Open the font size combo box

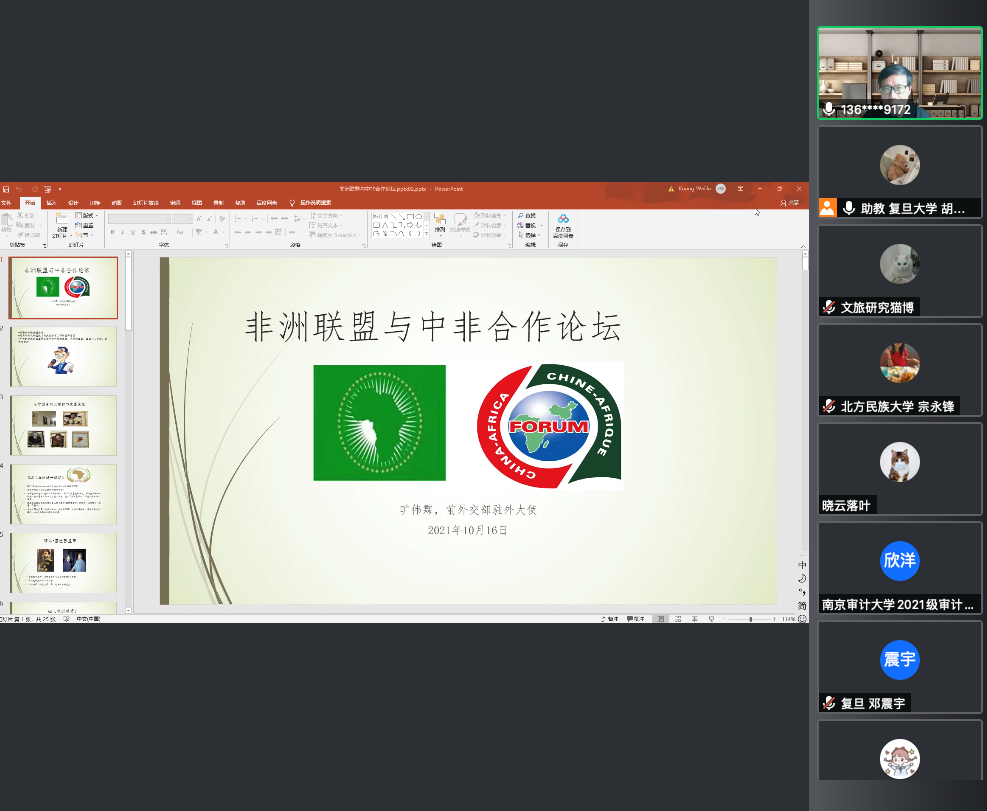click(x=183, y=219)
